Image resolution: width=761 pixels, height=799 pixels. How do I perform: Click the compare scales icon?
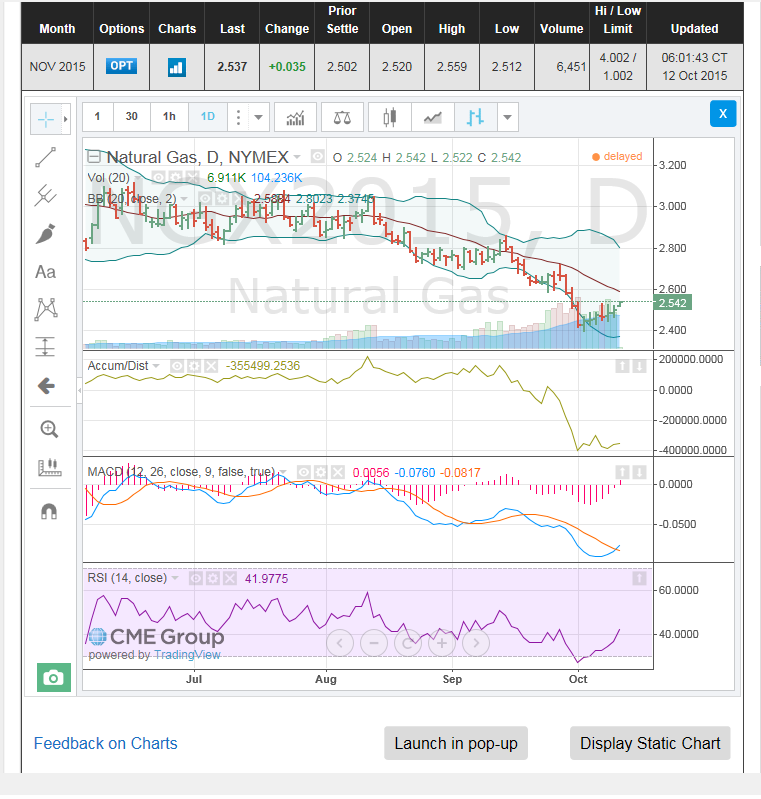tap(343, 117)
